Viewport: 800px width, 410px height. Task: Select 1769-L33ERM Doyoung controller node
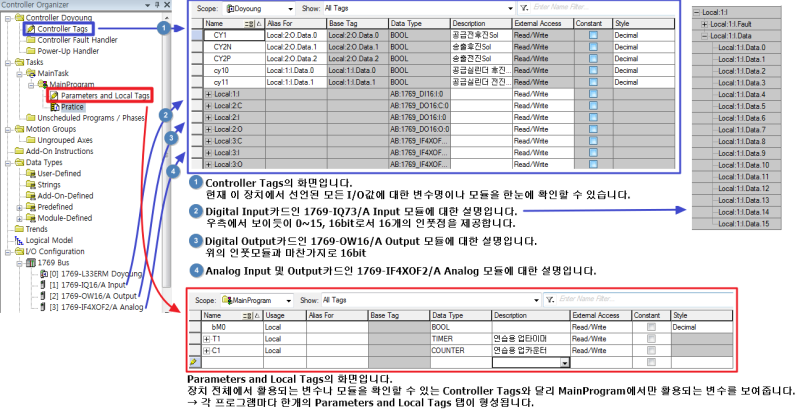pyautogui.click(x=95, y=274)
